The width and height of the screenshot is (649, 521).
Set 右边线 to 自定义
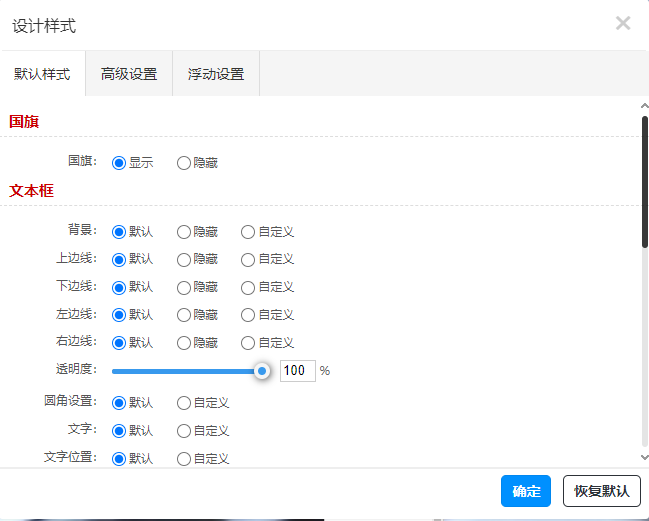(x=248, y=343)
